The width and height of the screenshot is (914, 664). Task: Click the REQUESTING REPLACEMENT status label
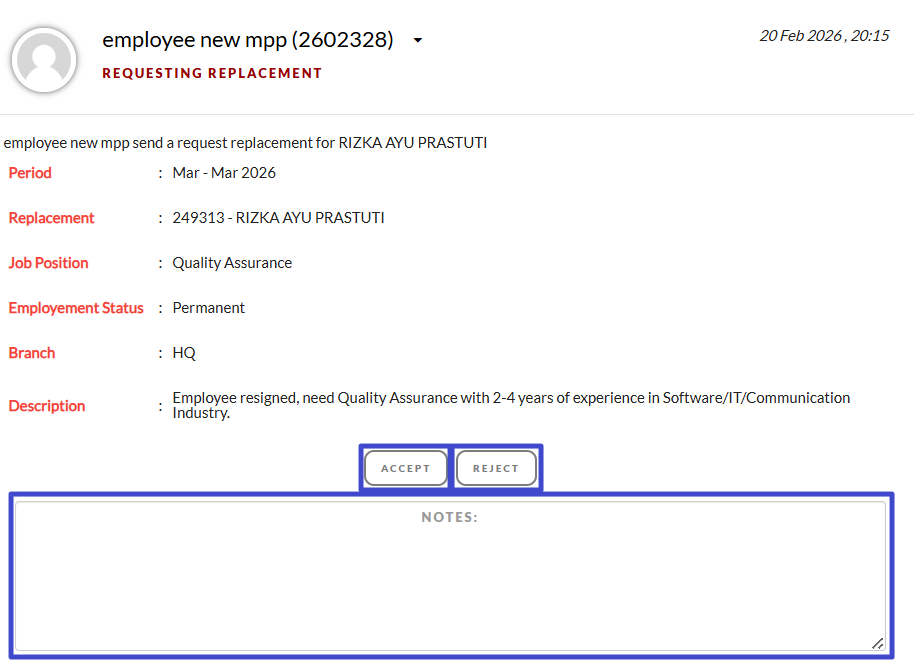(x=212, y=73)
